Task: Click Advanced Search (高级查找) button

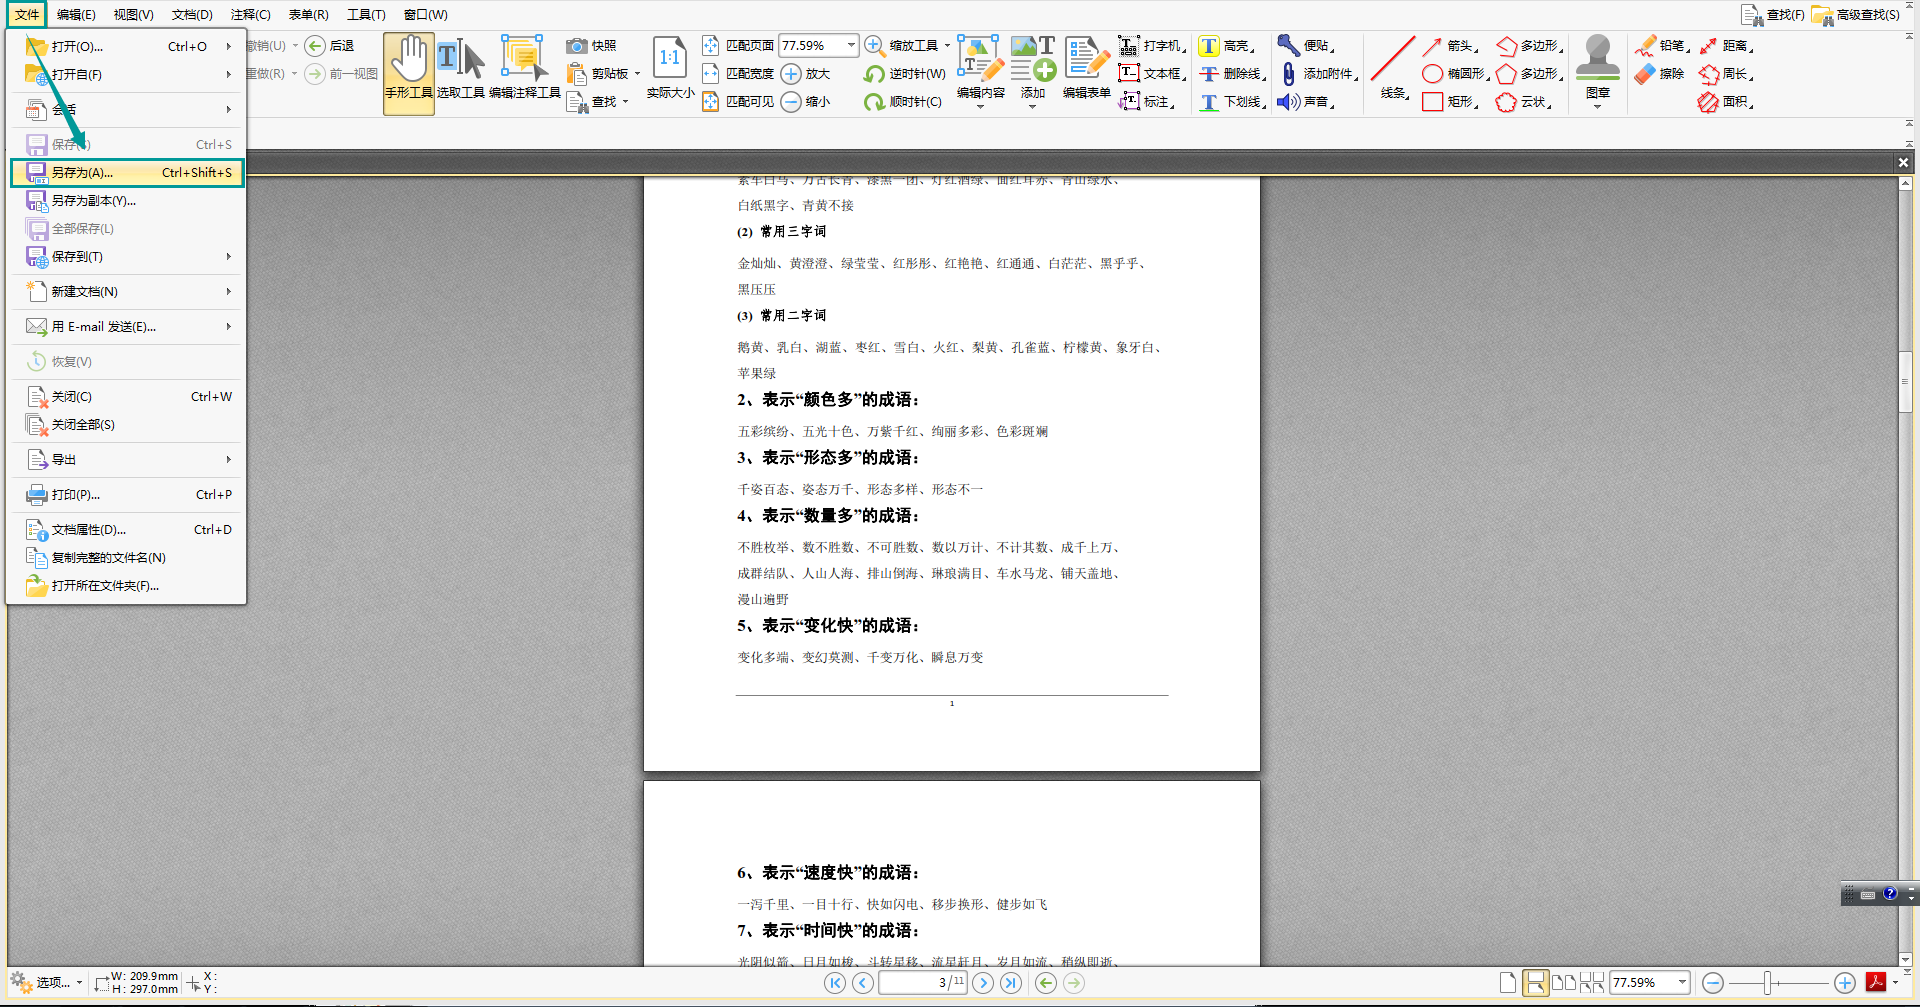Action: tap(1856, 15)
